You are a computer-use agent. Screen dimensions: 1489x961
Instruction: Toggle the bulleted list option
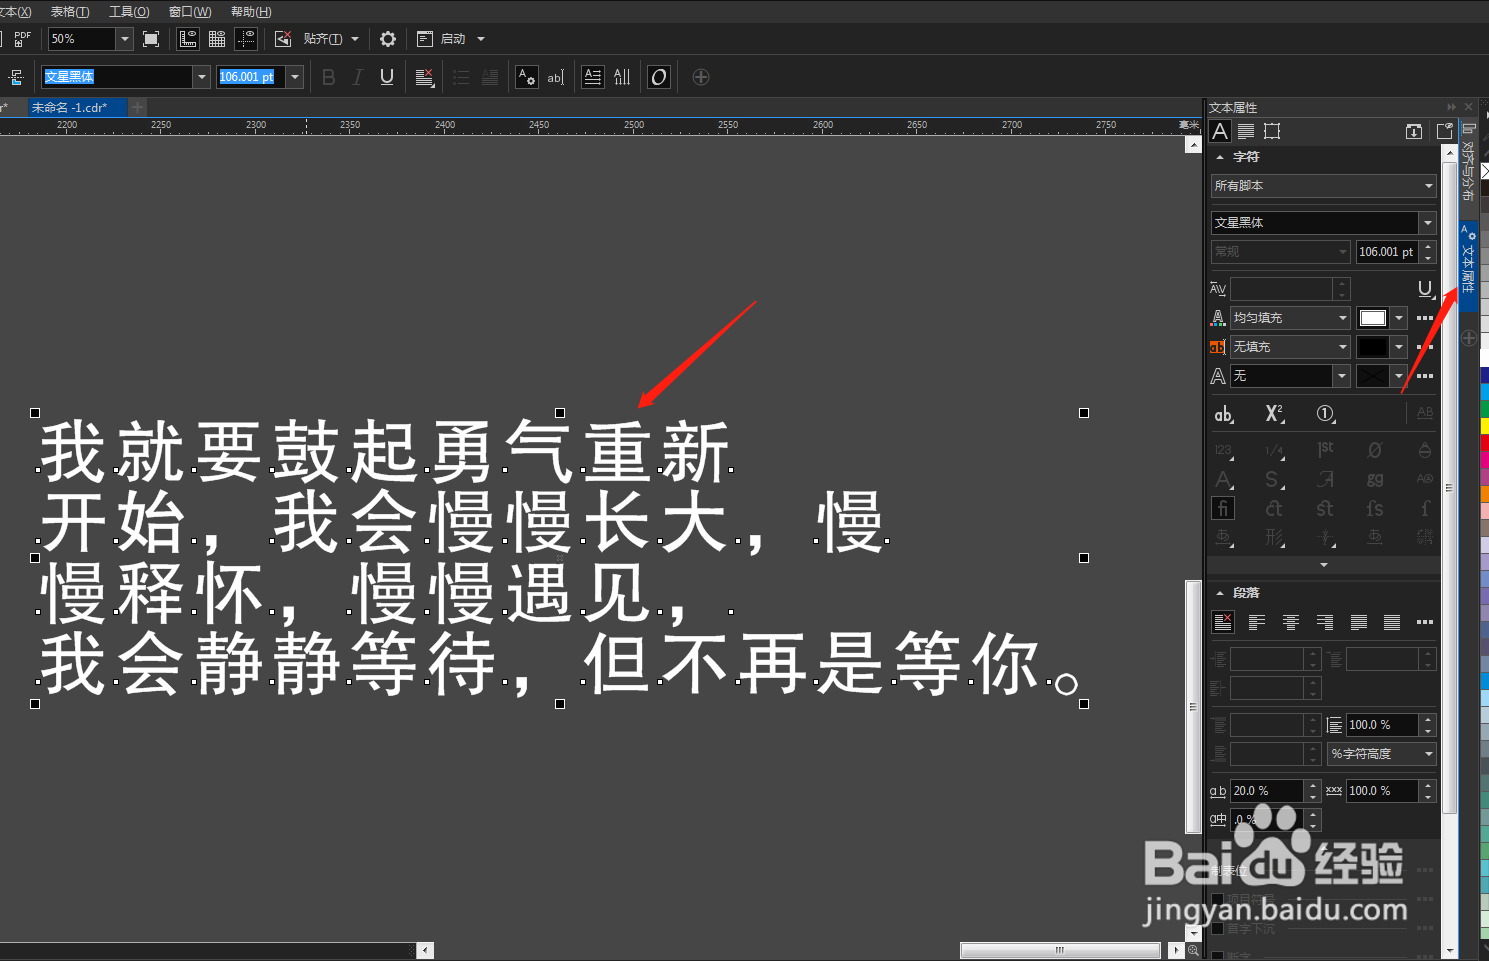point(459,77)
